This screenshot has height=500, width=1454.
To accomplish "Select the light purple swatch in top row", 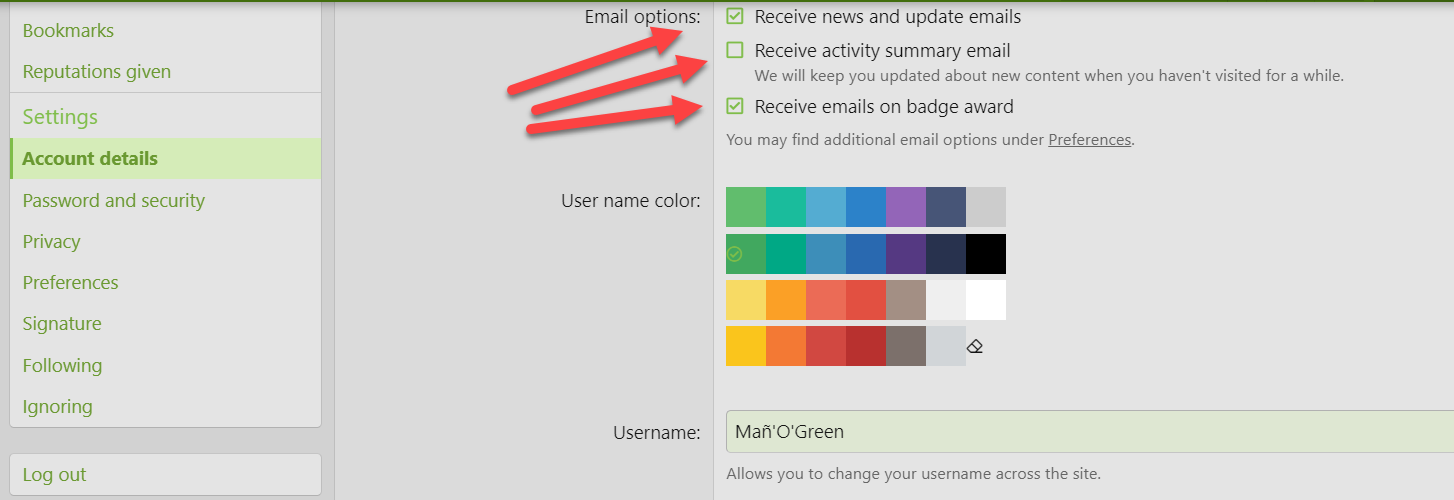I will [x=905, y=207].
